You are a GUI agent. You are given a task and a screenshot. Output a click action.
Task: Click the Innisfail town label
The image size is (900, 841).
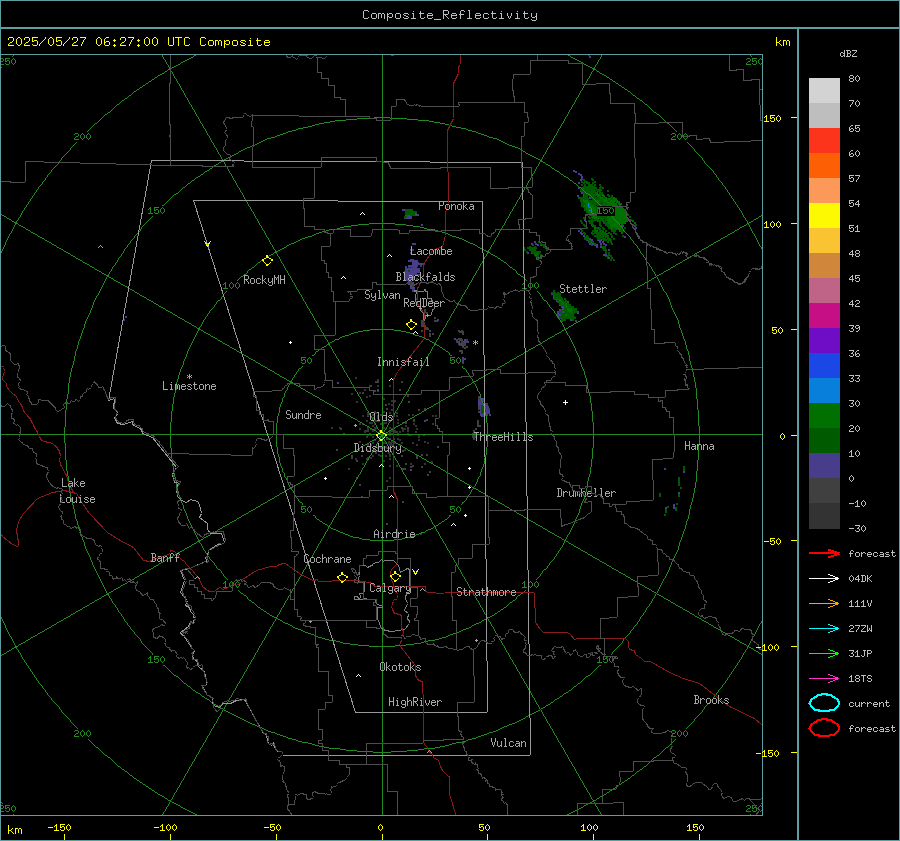403,362
